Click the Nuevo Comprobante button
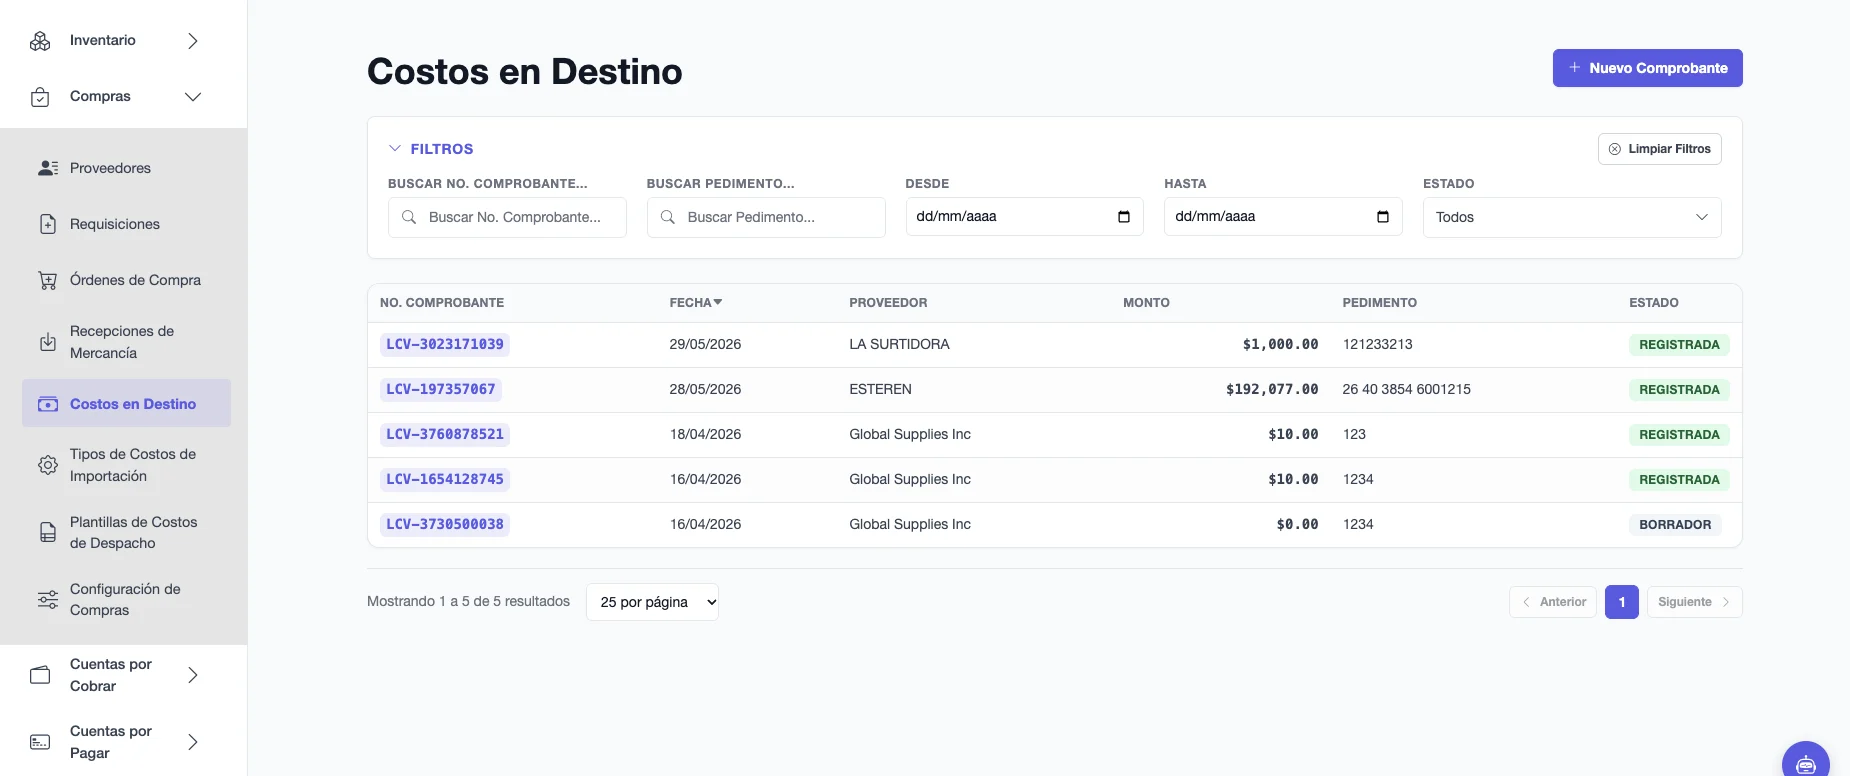 [1648, 68]
